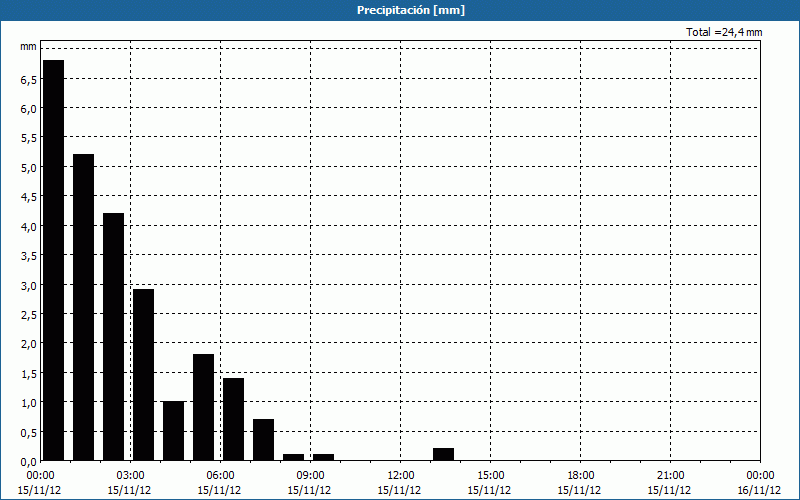Click the 06:00 x-axis time label
The height and width of the screenshot is (500, 800).
(220, 476)
